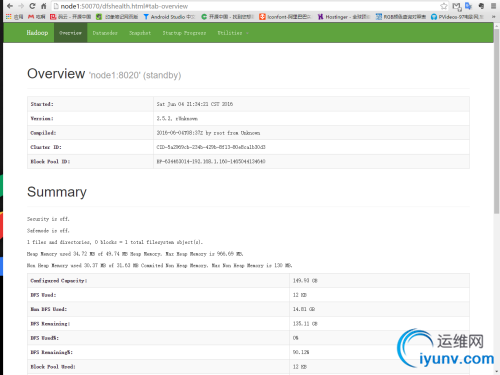Reload the dfshealth page
The width and height of the screenshot is (500, 375).
[x=32, y=6]
